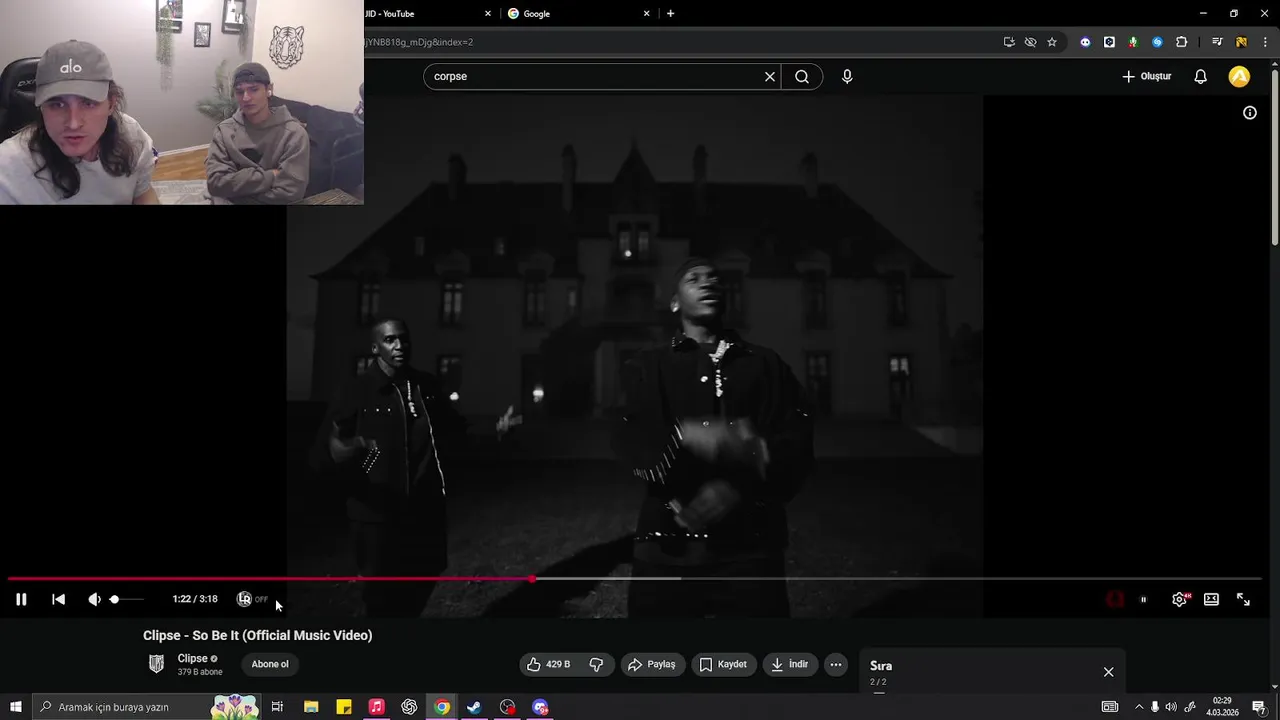
Task: Toggle the LR OFF extension switch in player
Action: (252, 599)
